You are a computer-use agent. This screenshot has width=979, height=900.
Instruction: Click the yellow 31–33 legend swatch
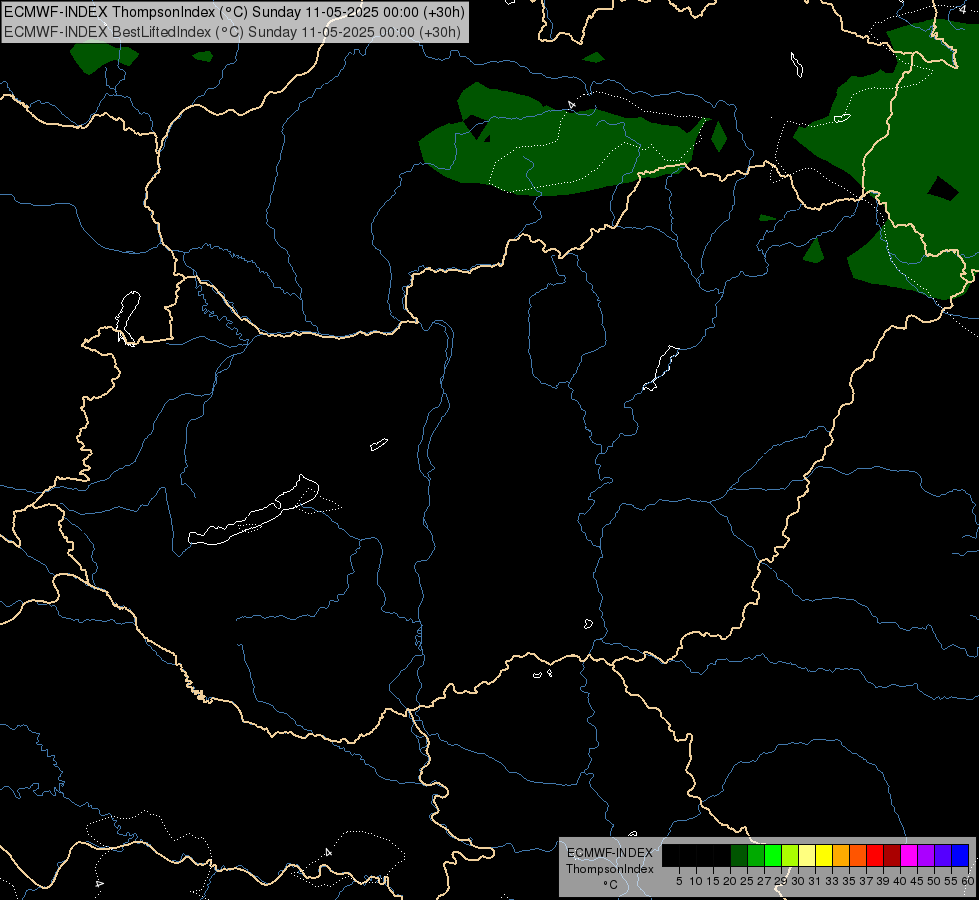click(x=824, y=855)
